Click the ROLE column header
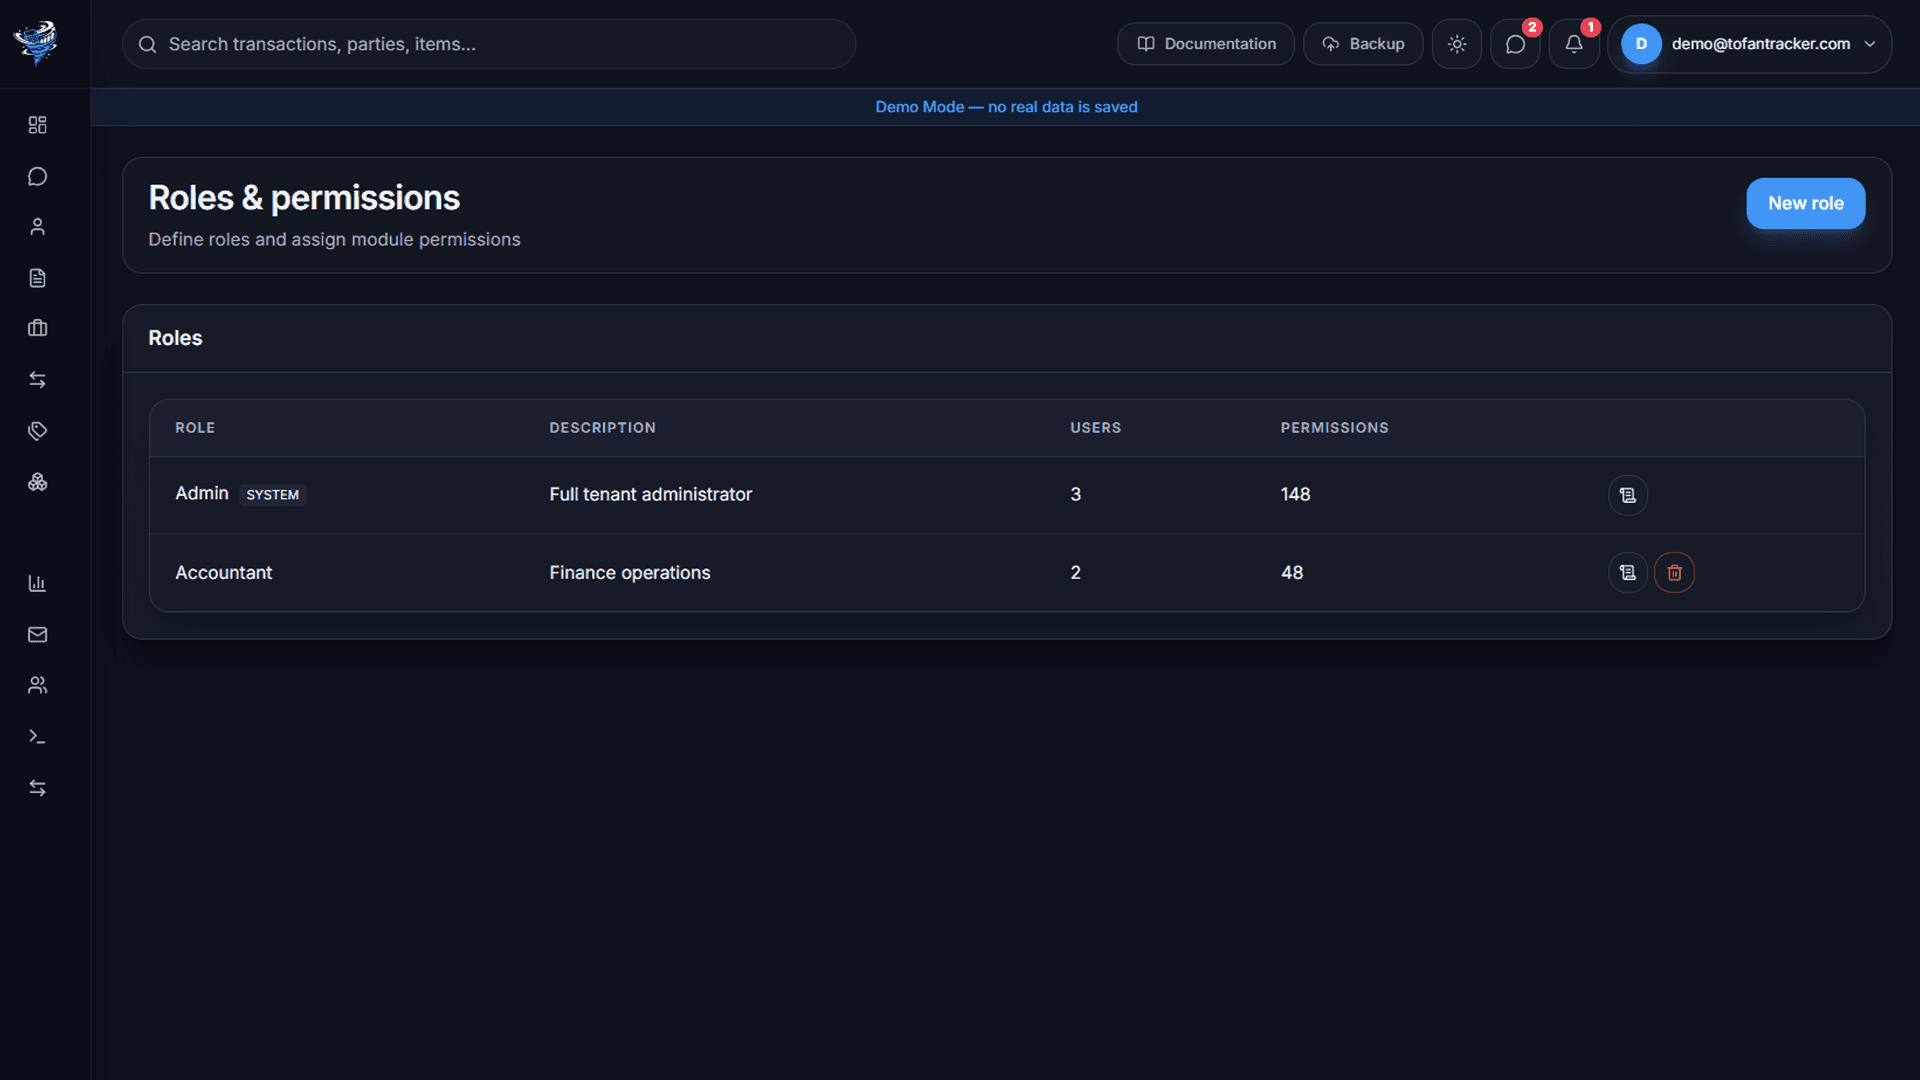This screenshot has width=1920, height=1080. click(x=195, y=428)
